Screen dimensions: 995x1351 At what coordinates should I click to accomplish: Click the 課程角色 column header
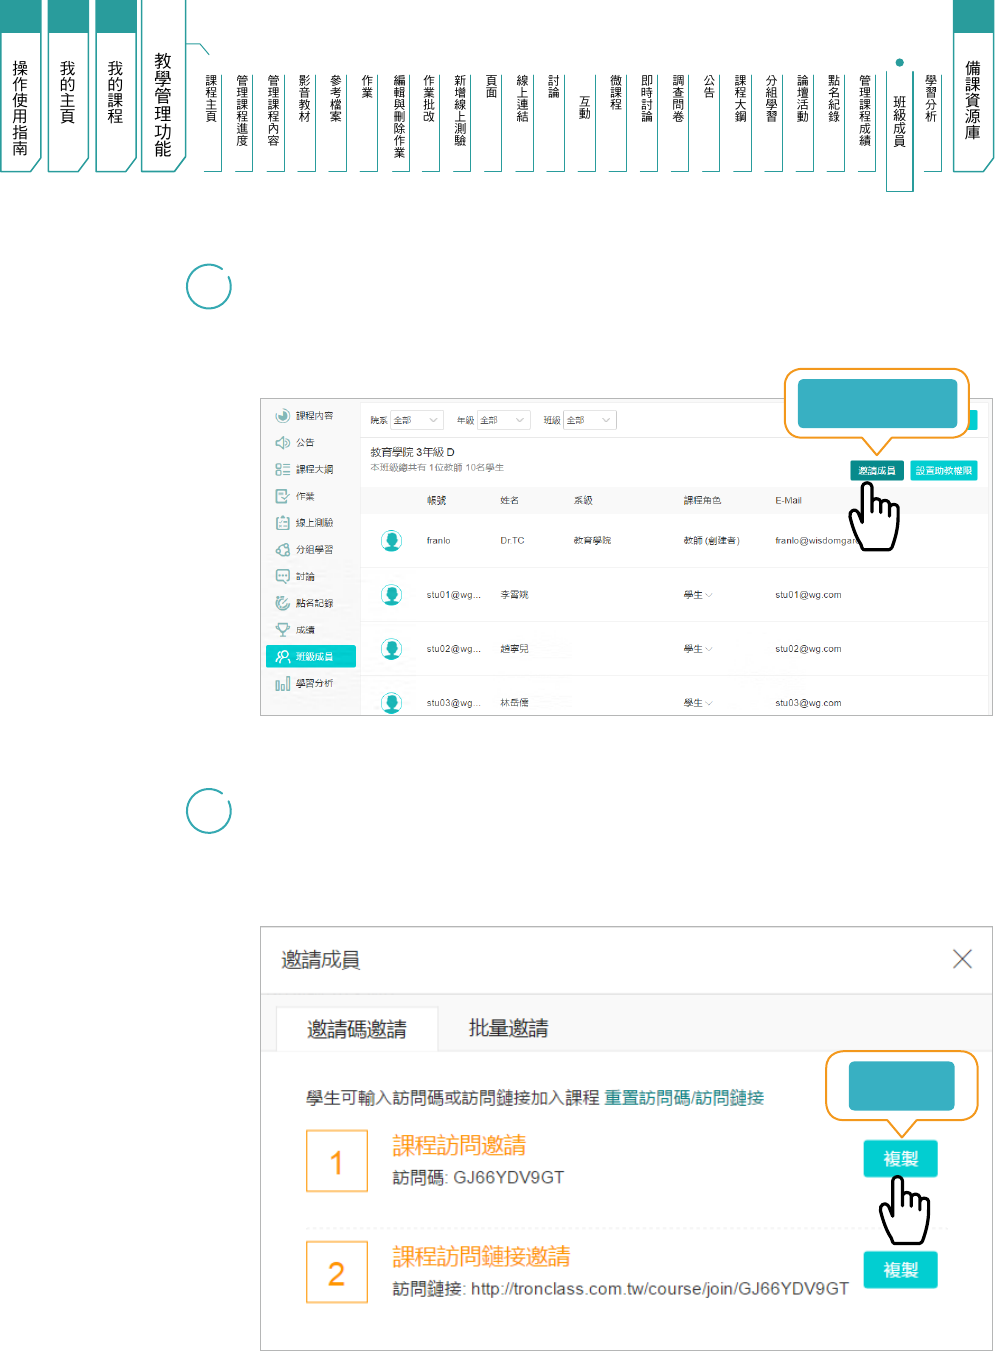click(702, 500)
